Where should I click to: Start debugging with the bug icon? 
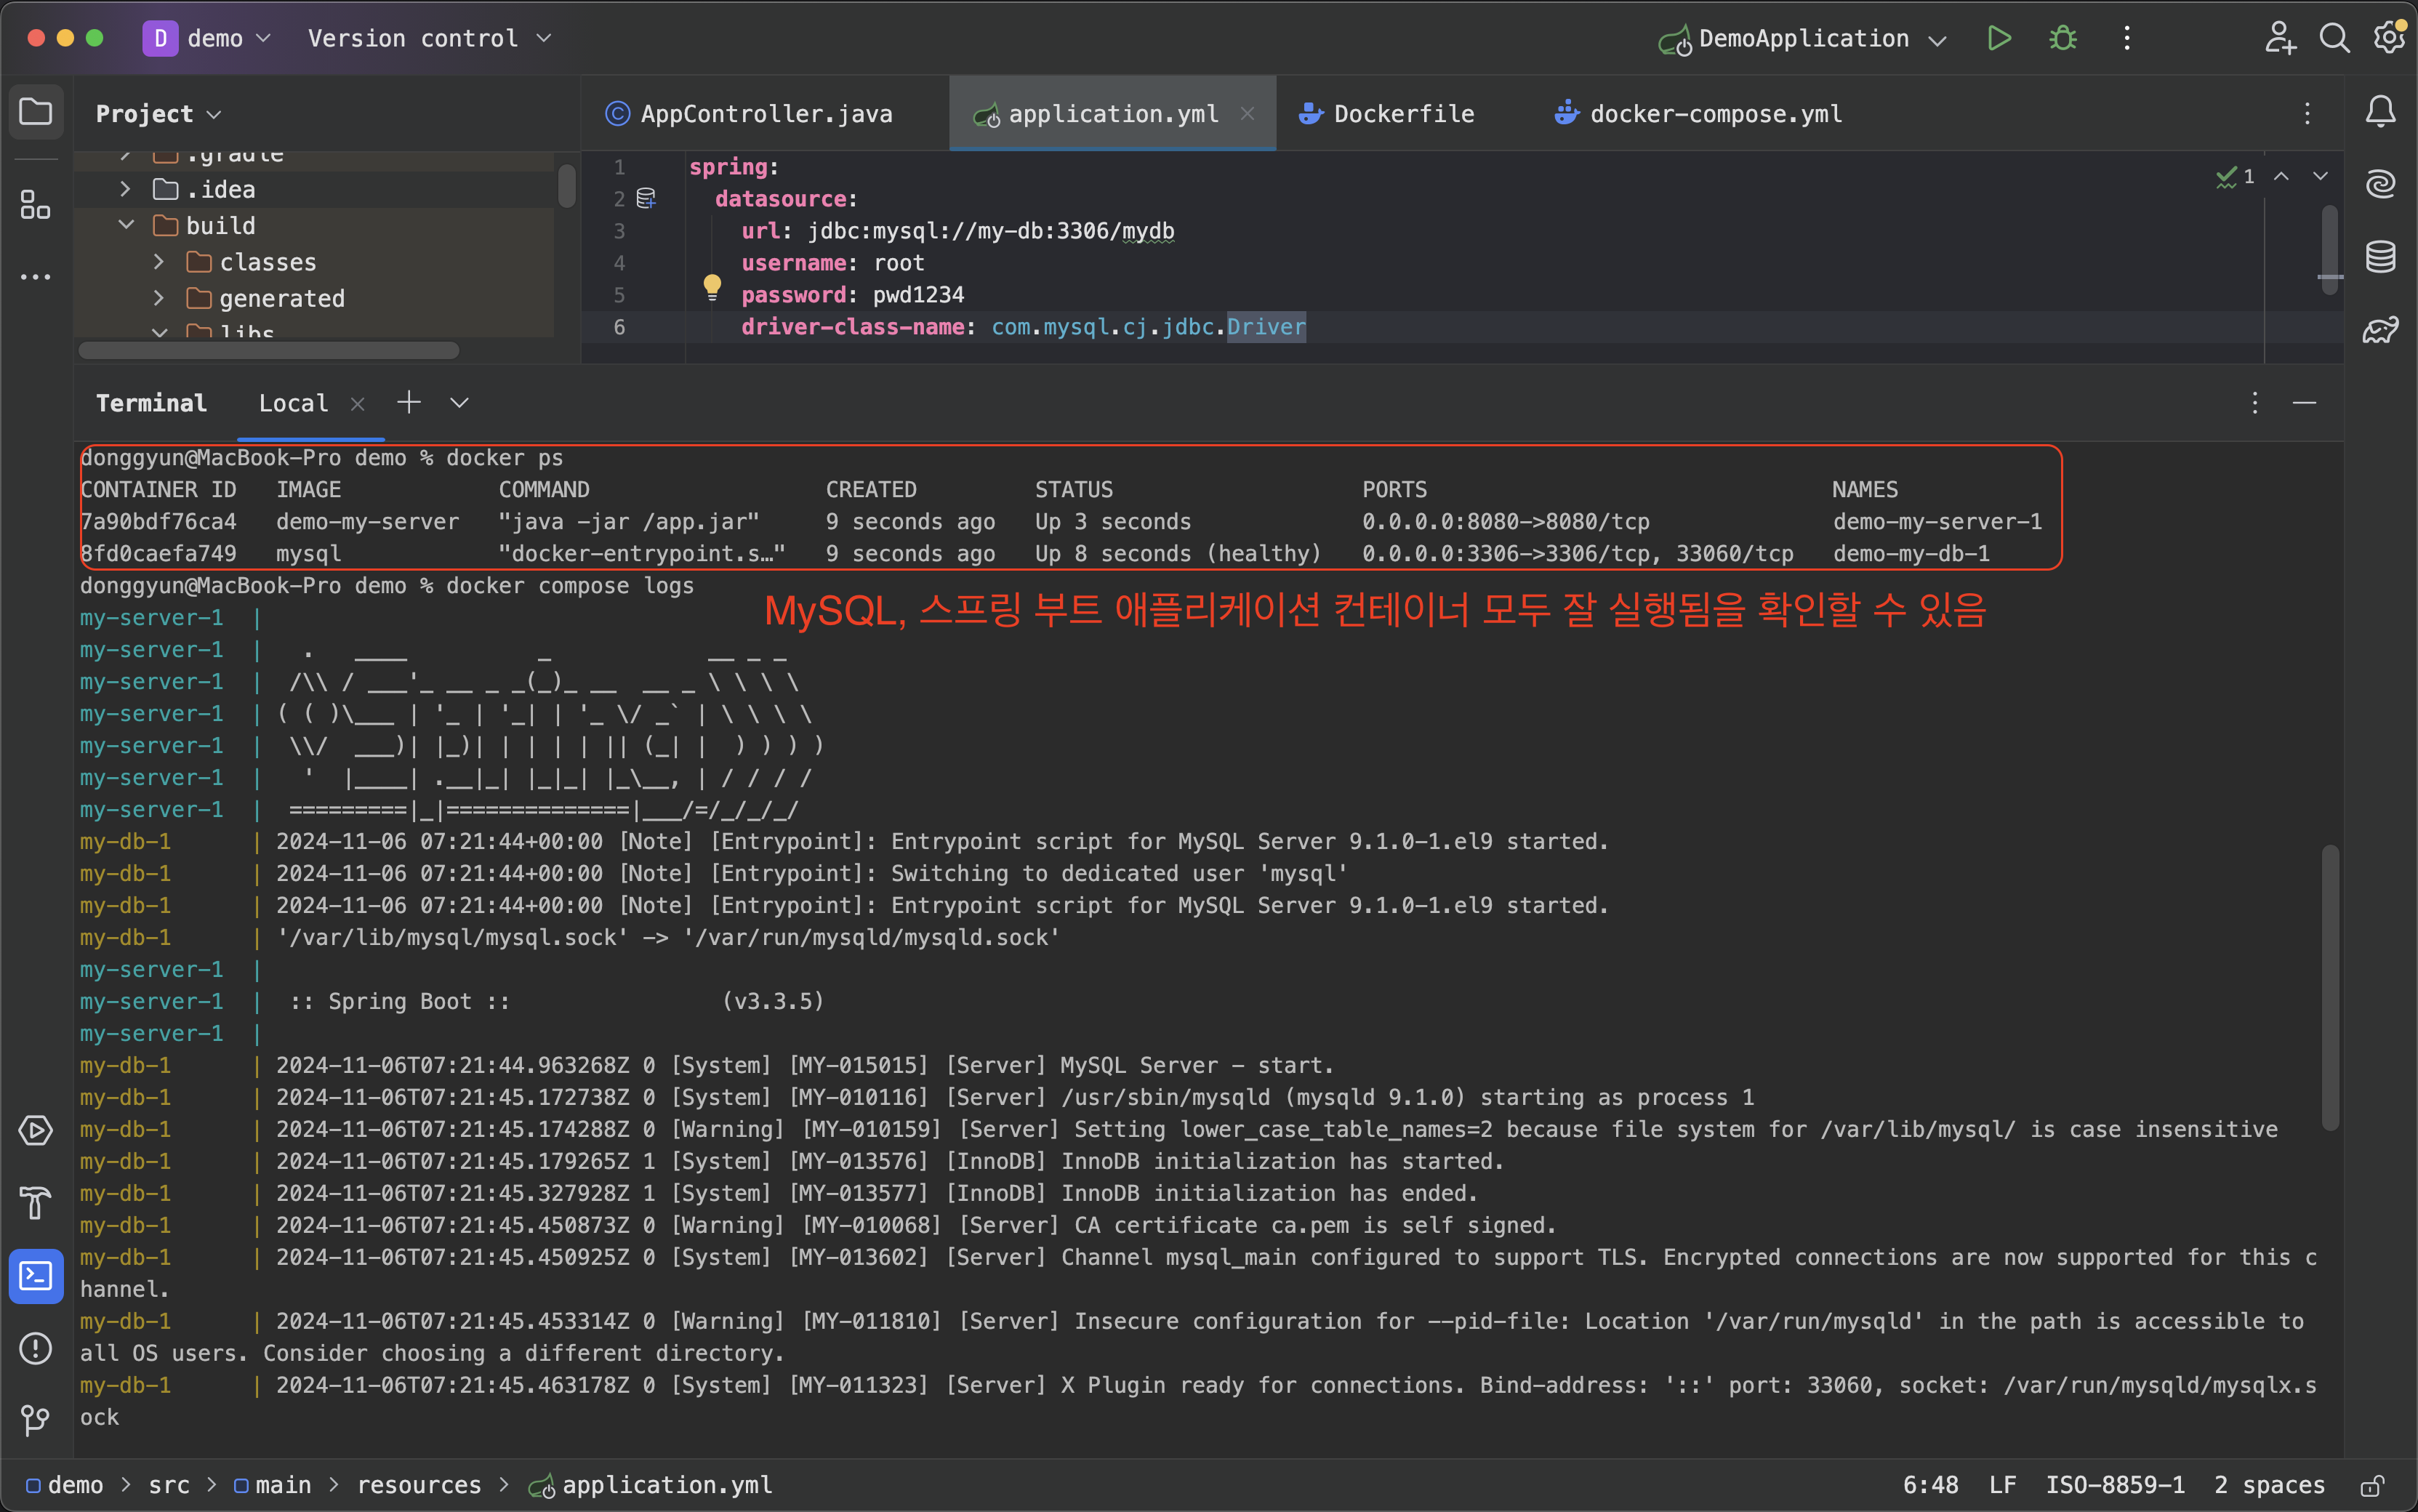2063,38
